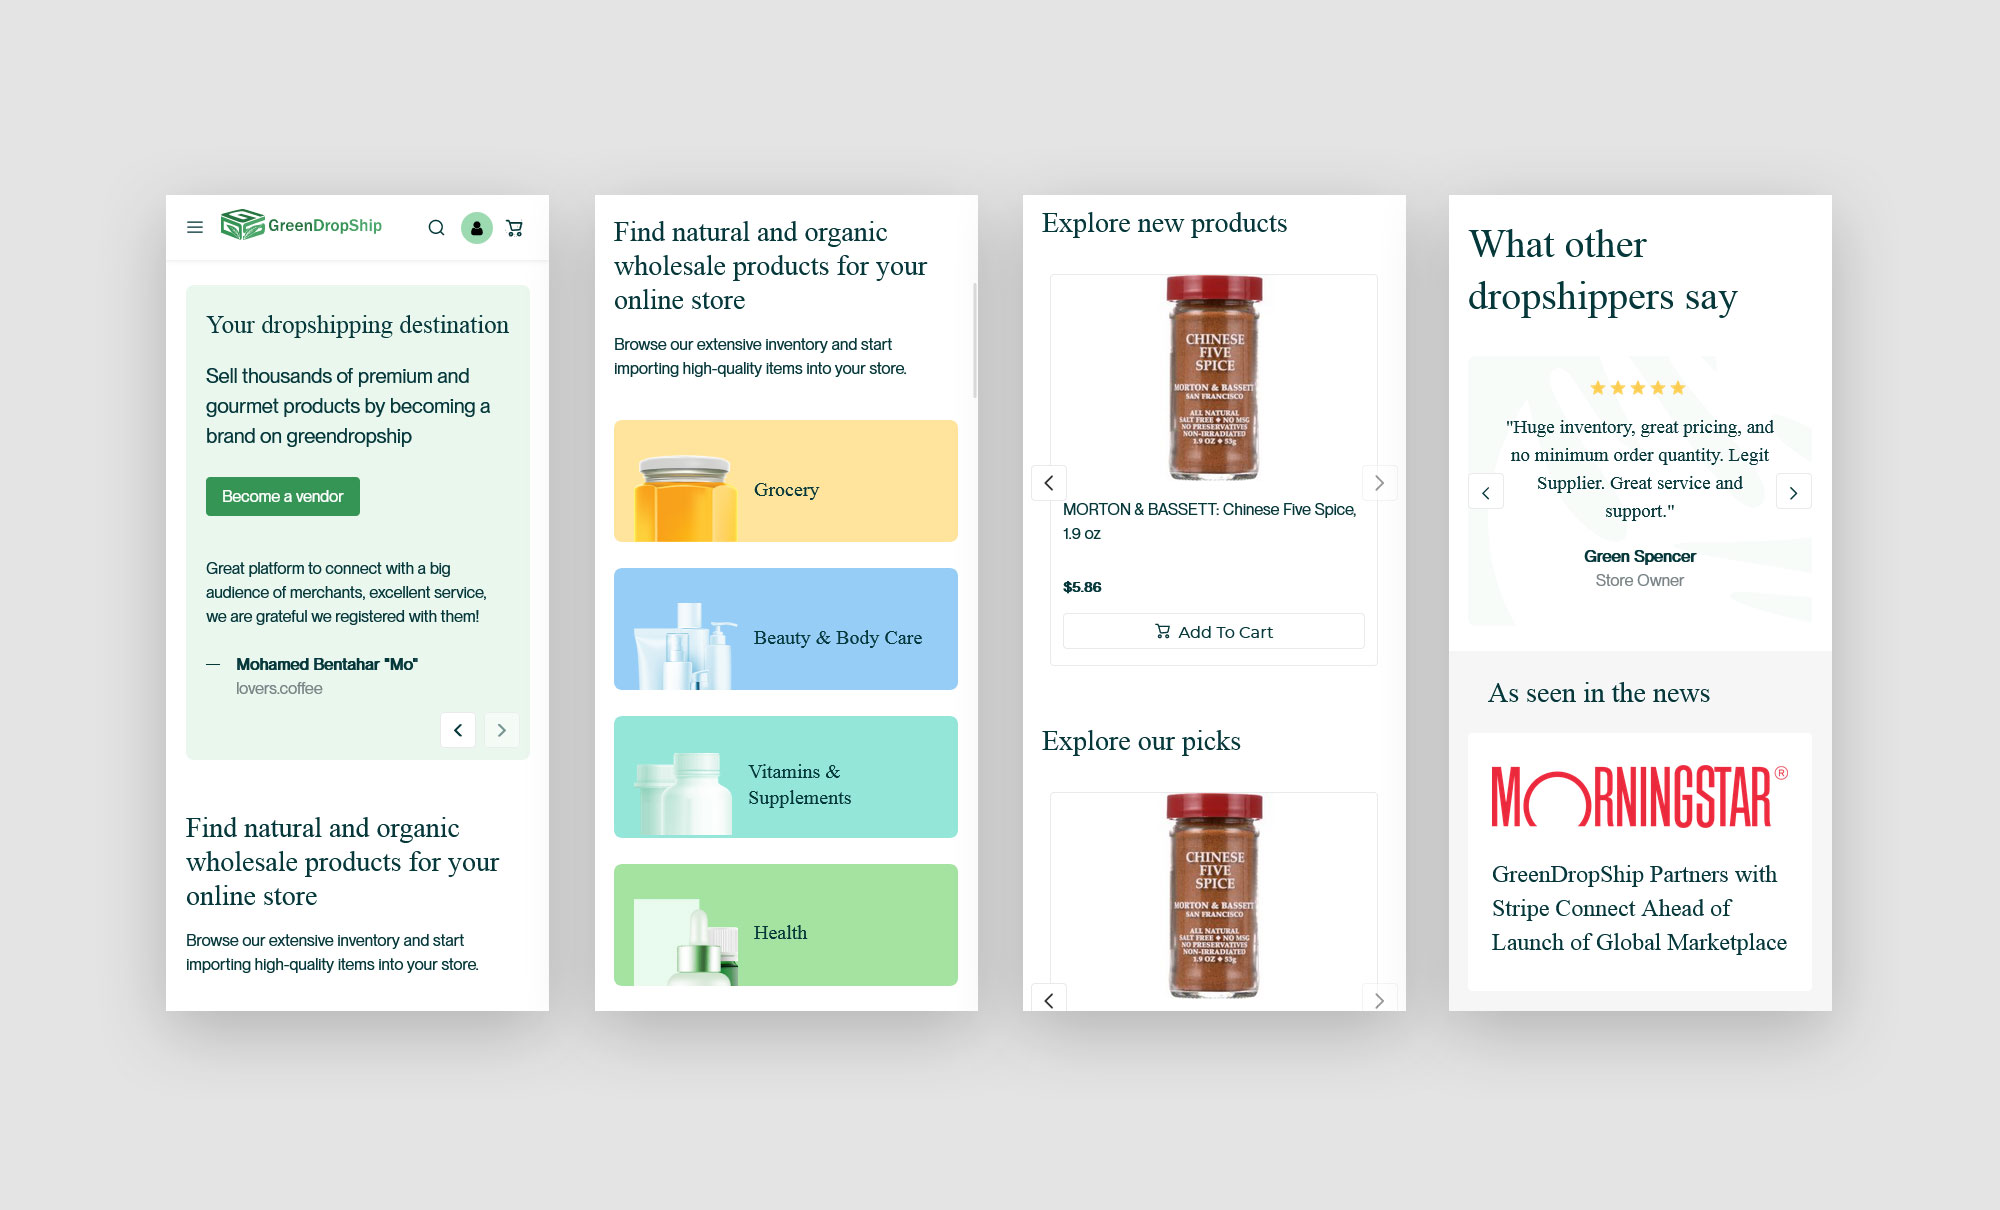Go to previous item in new products carousel
This screenshot has height=1210, width=2000.
pos(1049,483)
